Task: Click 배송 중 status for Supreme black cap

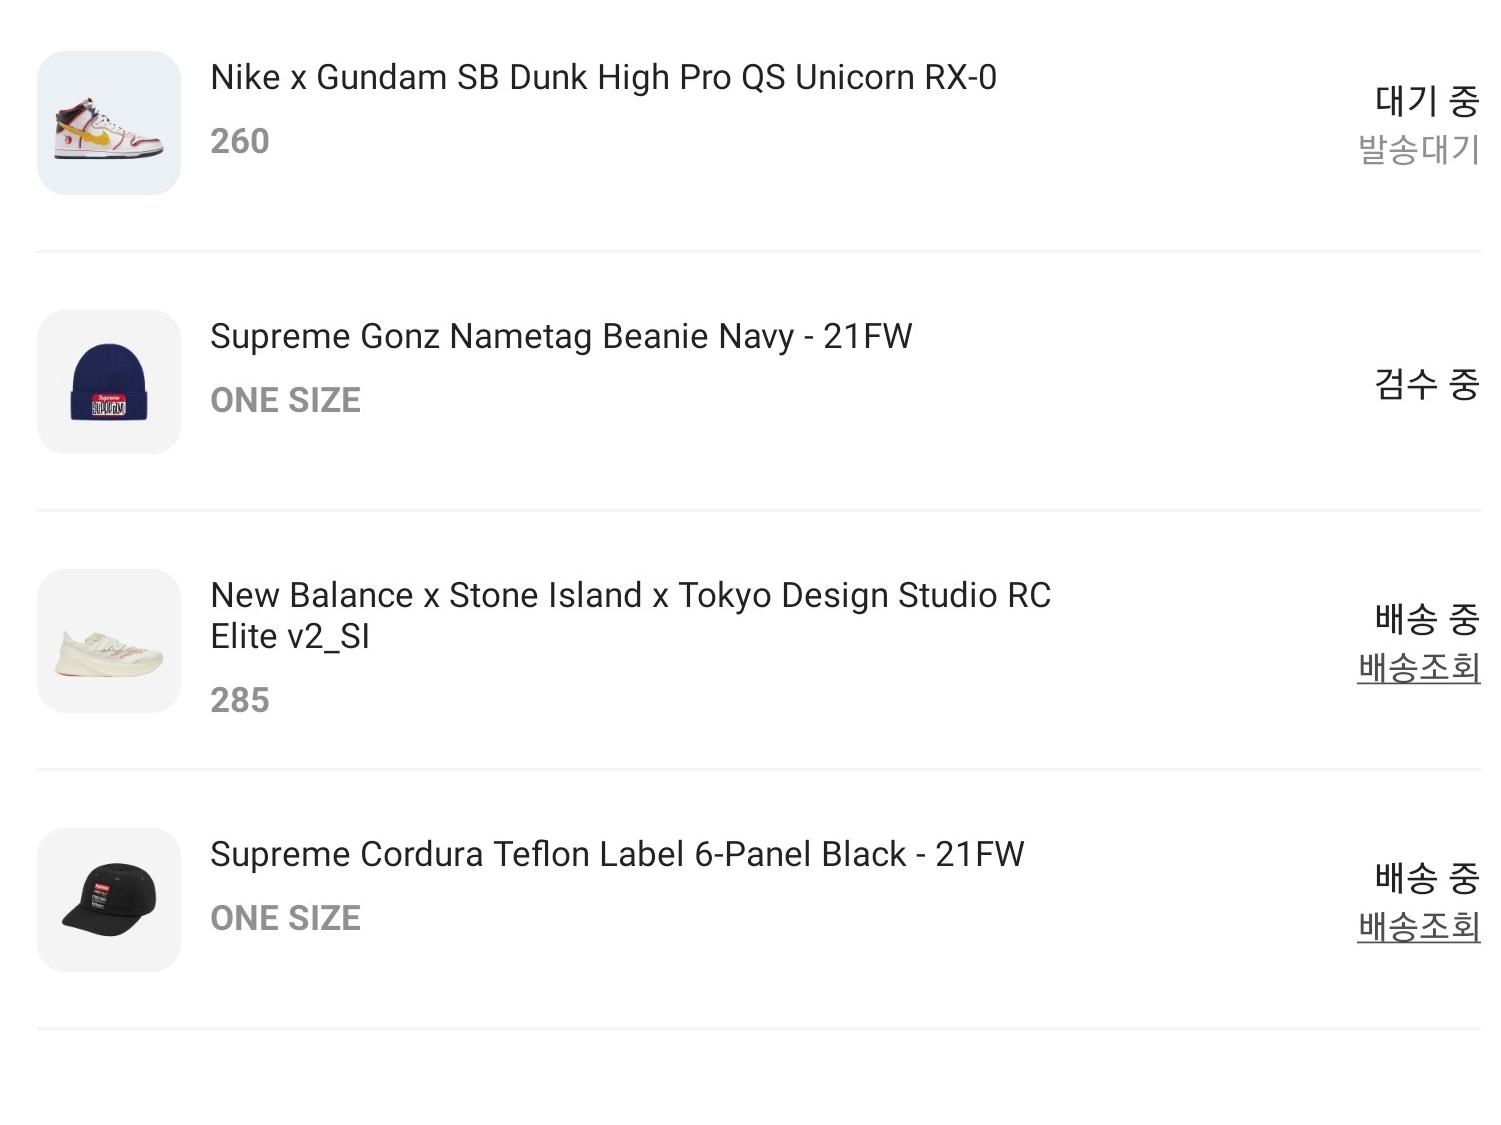Action: tap(1427, 878)
